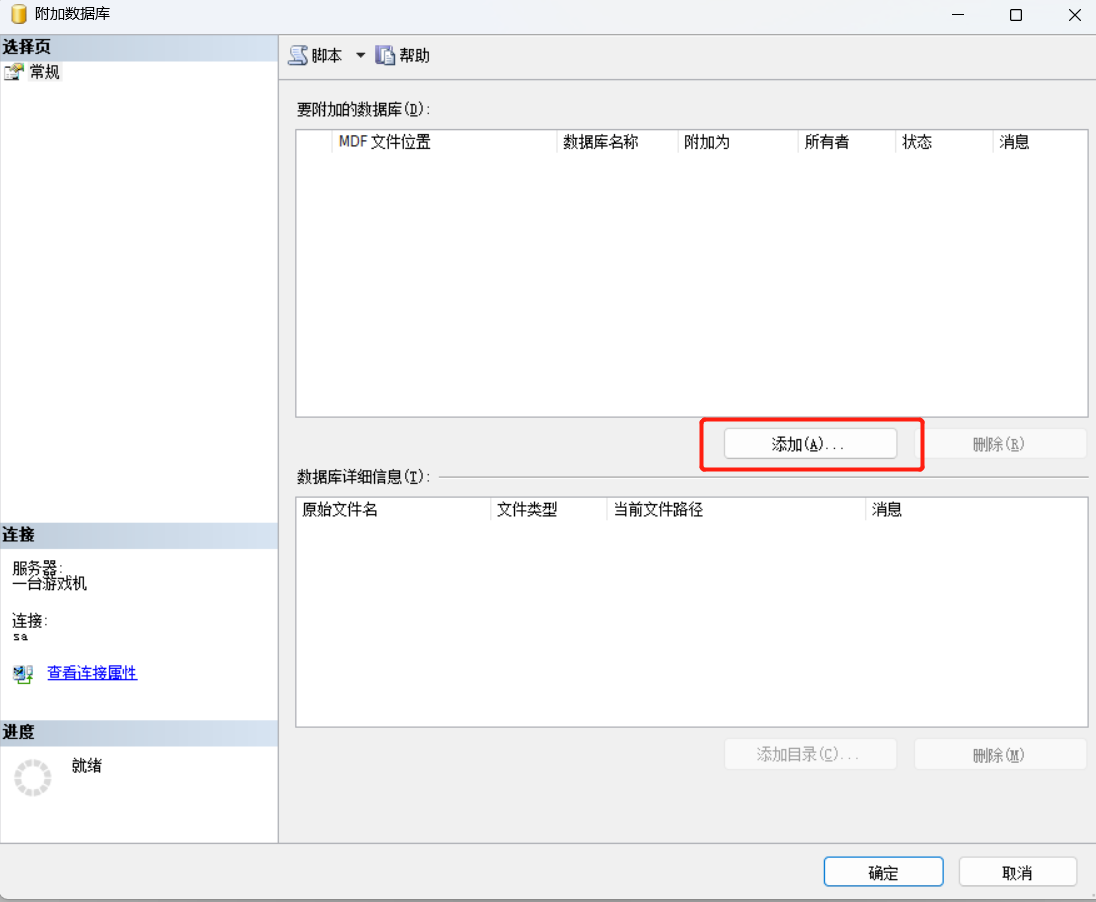
Task: Cancel the dialog with 取消
Action: 1017,872
